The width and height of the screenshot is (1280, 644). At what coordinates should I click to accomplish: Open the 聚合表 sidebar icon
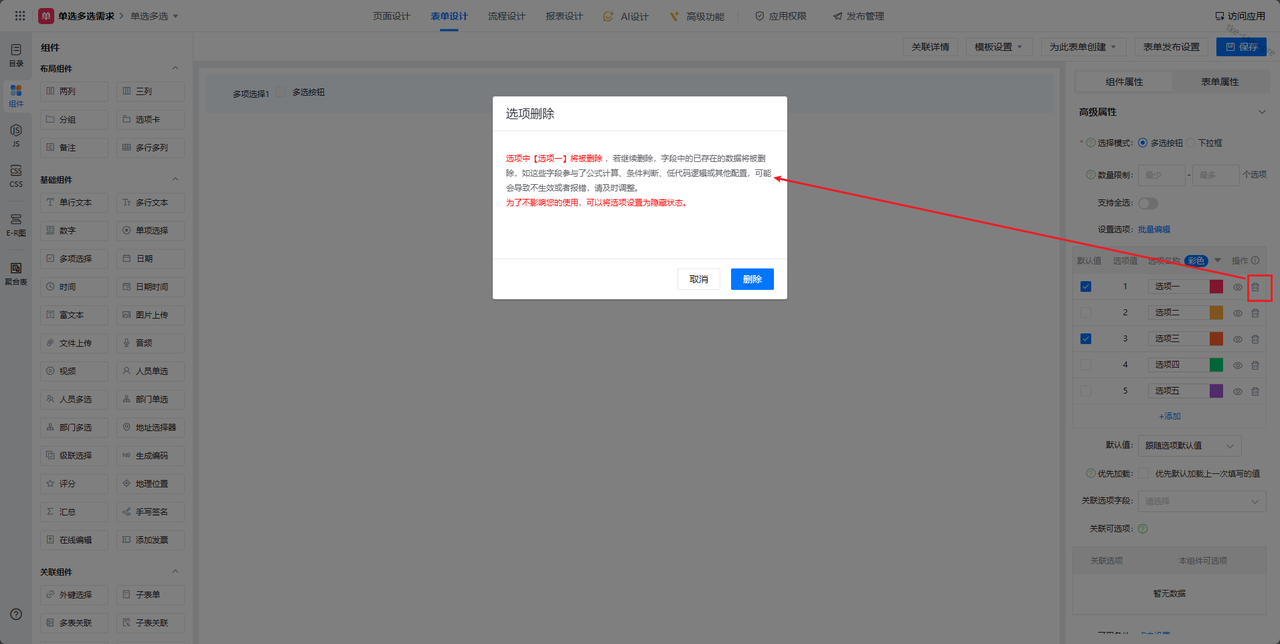click(x=16, y=273)
